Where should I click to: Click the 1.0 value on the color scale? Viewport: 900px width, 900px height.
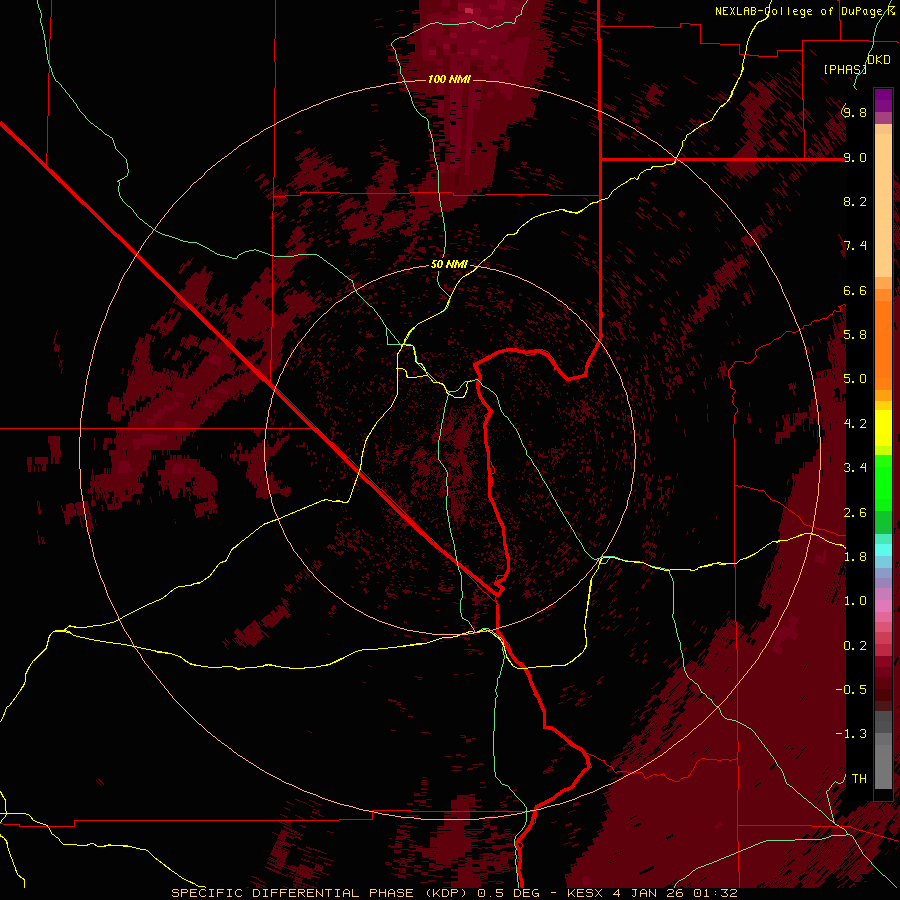tap(855, 601)
